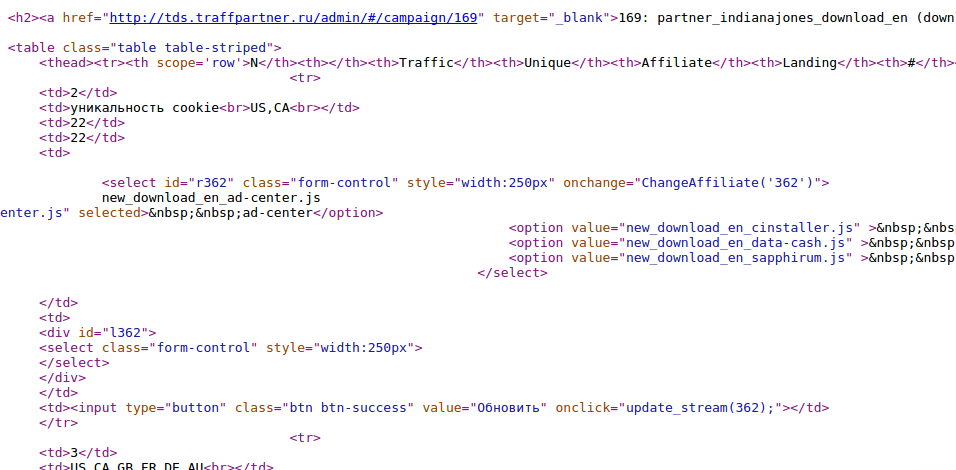This screenshot has height=470, width=956.
Task: Click the cell line '<td>2</td>'
Action: (78, 93)
